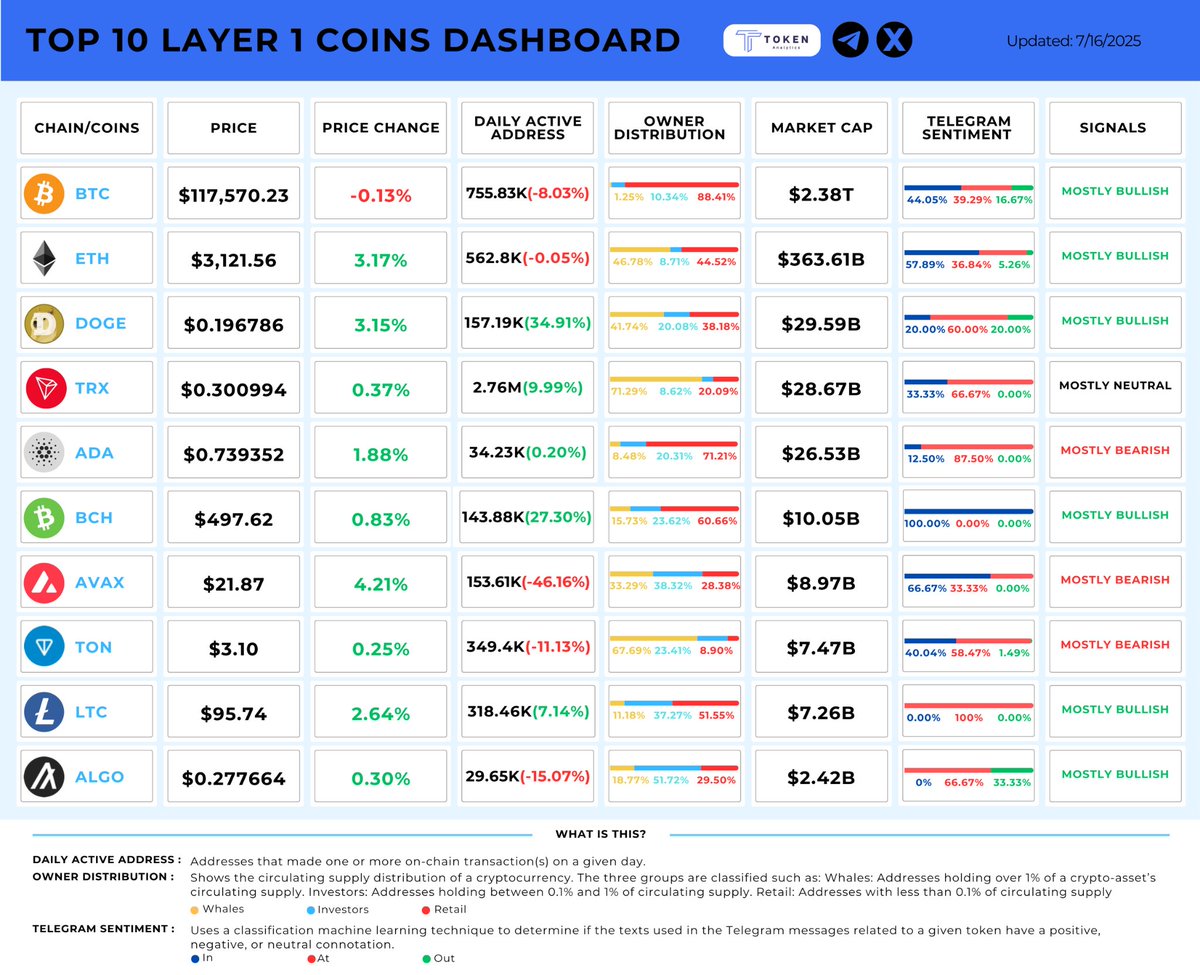The height and width of the screenshot is (975, 1200).
Task: Click AVAX price $21.87
Action: pyautogui.click(x=233, y=584)
